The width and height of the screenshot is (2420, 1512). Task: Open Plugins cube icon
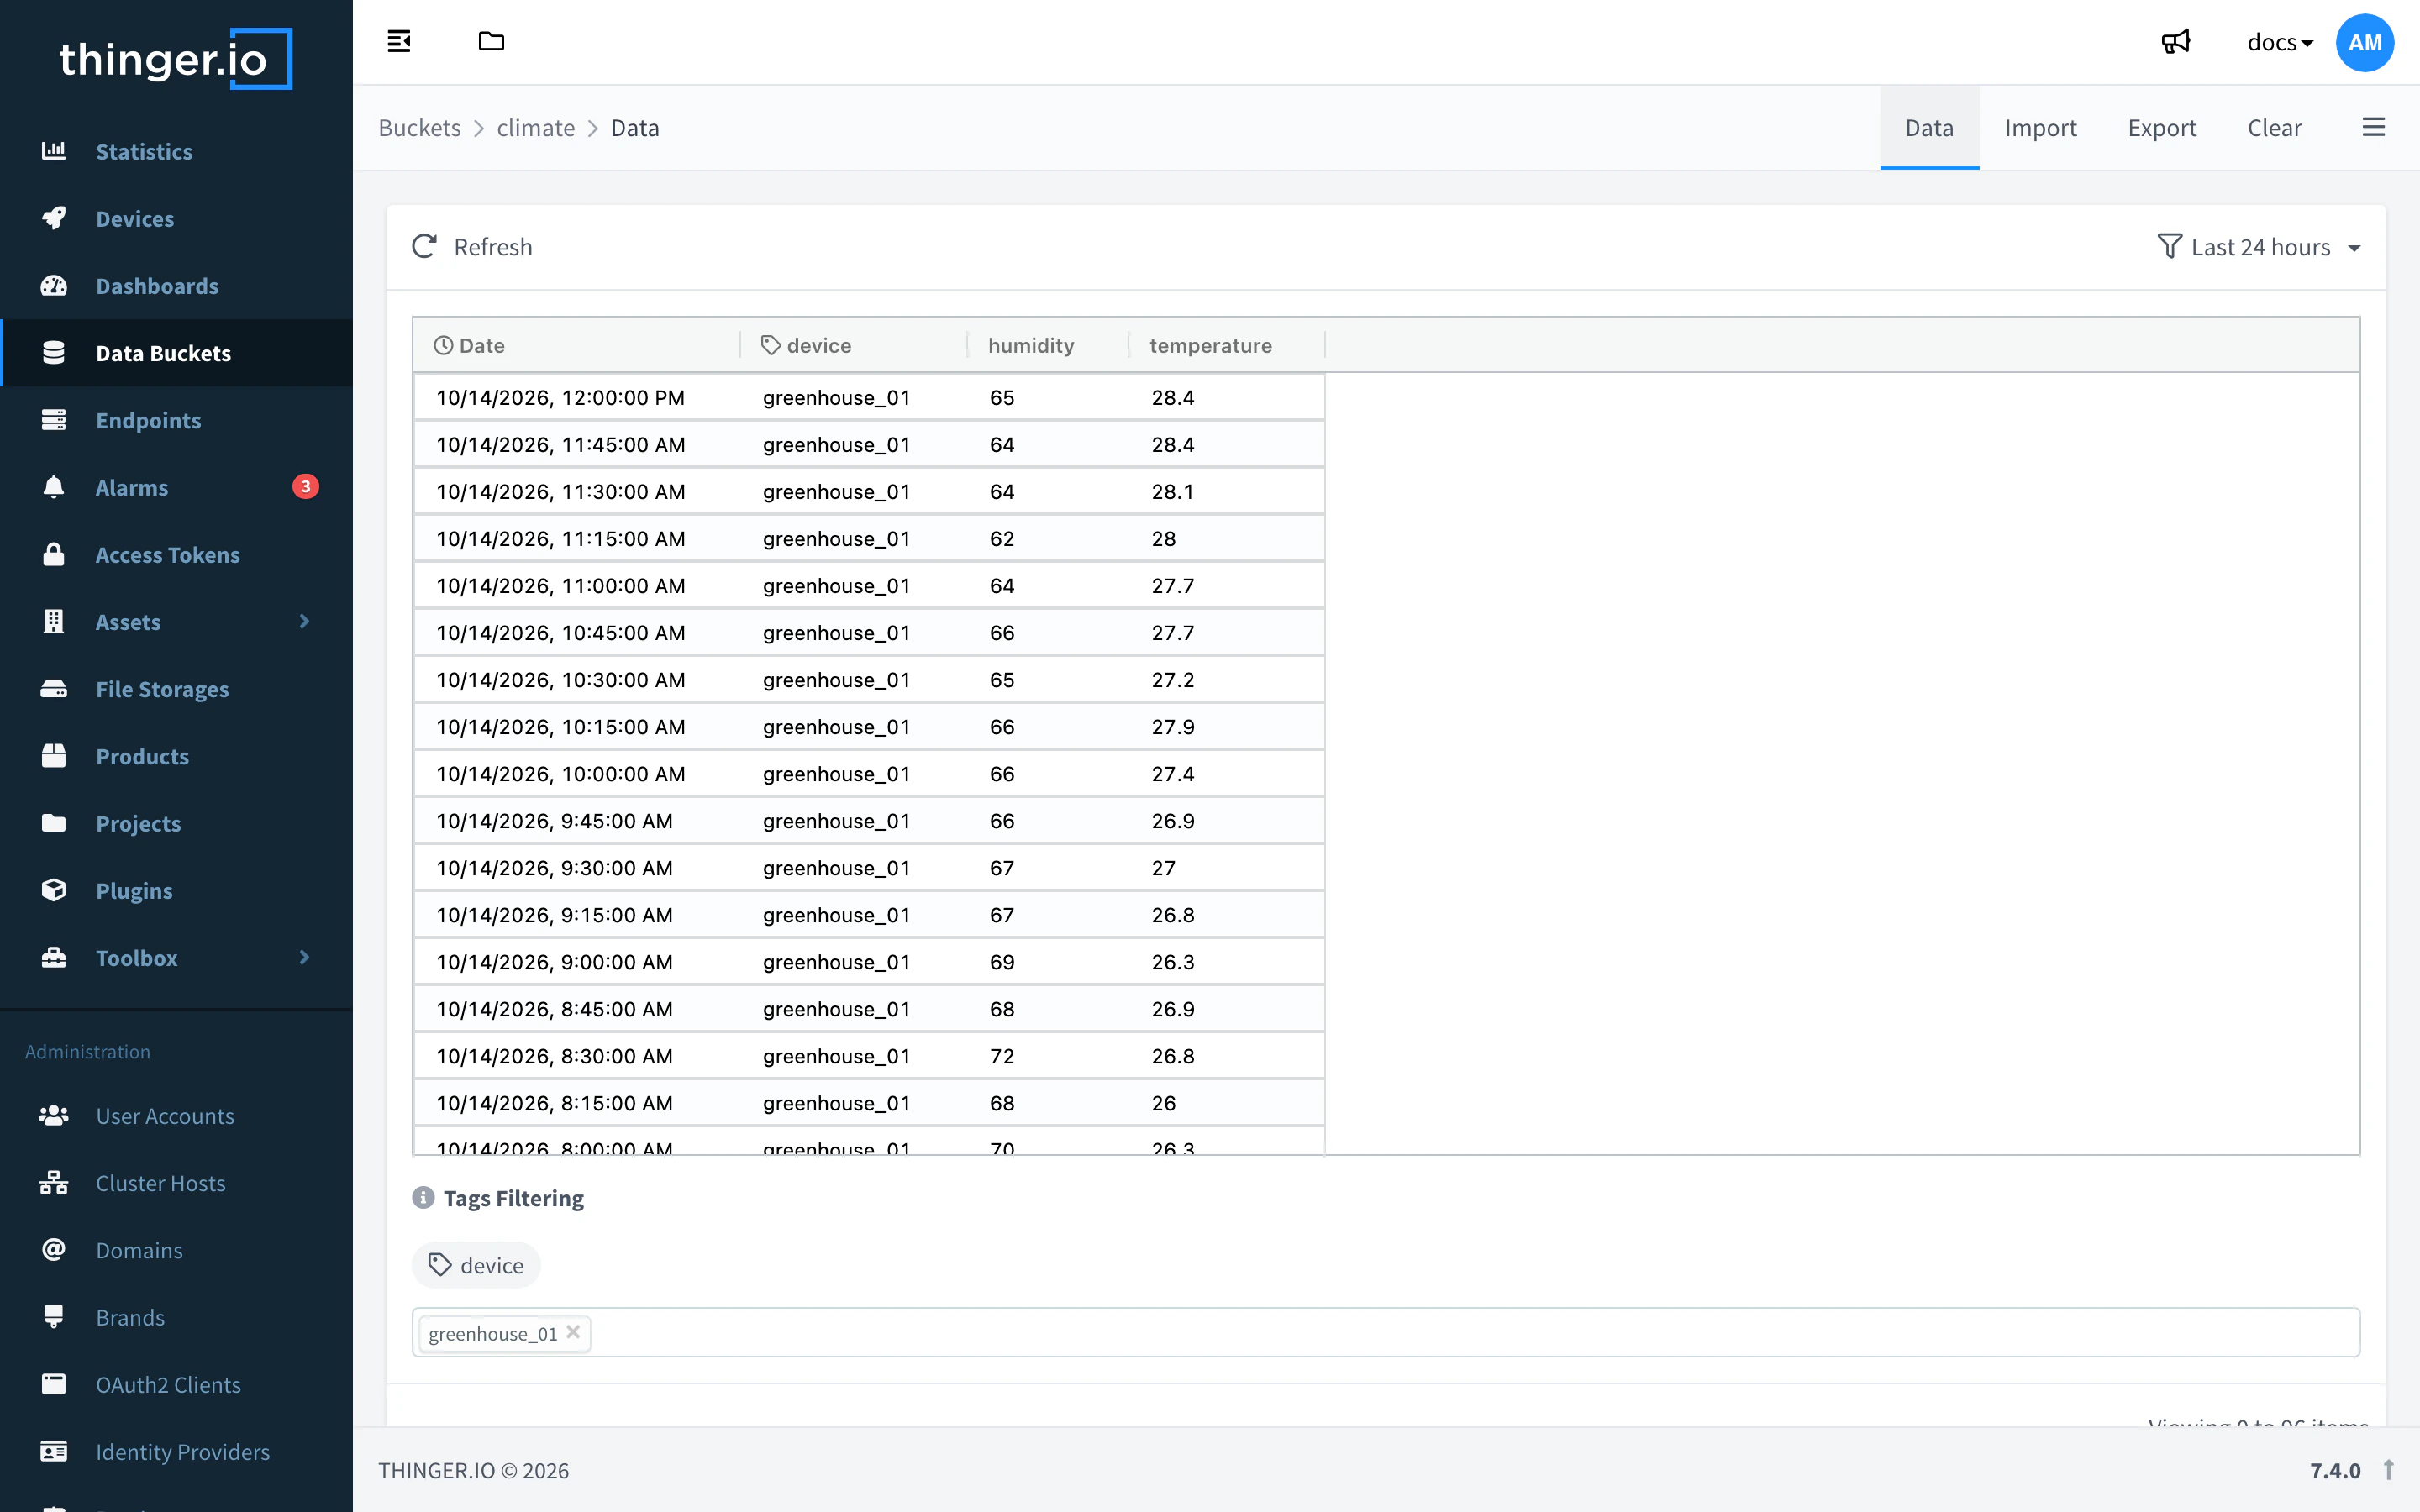tap(54, 890)
